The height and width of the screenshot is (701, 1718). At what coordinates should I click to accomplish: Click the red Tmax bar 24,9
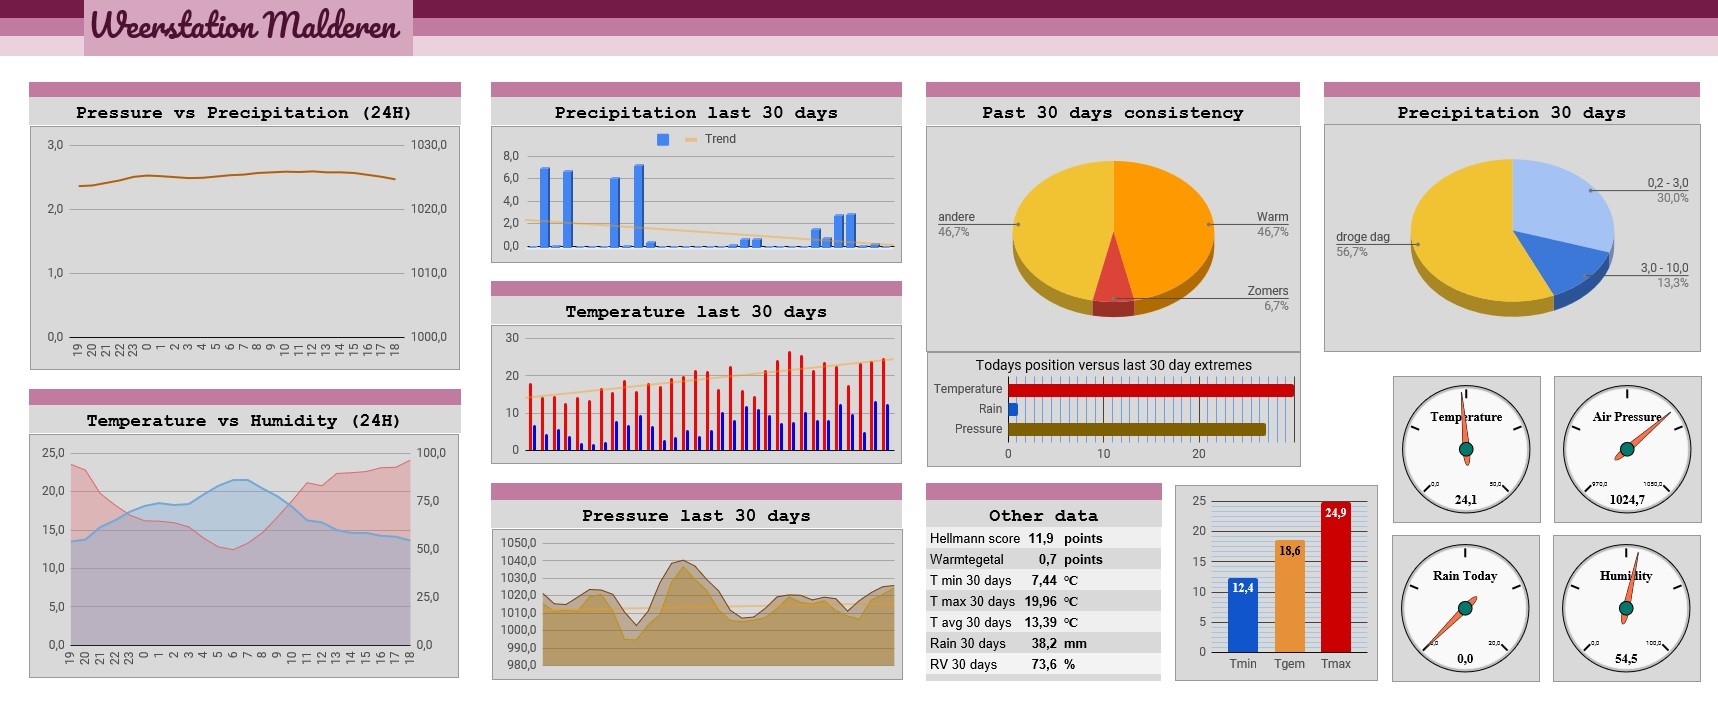pos(1336,577)
